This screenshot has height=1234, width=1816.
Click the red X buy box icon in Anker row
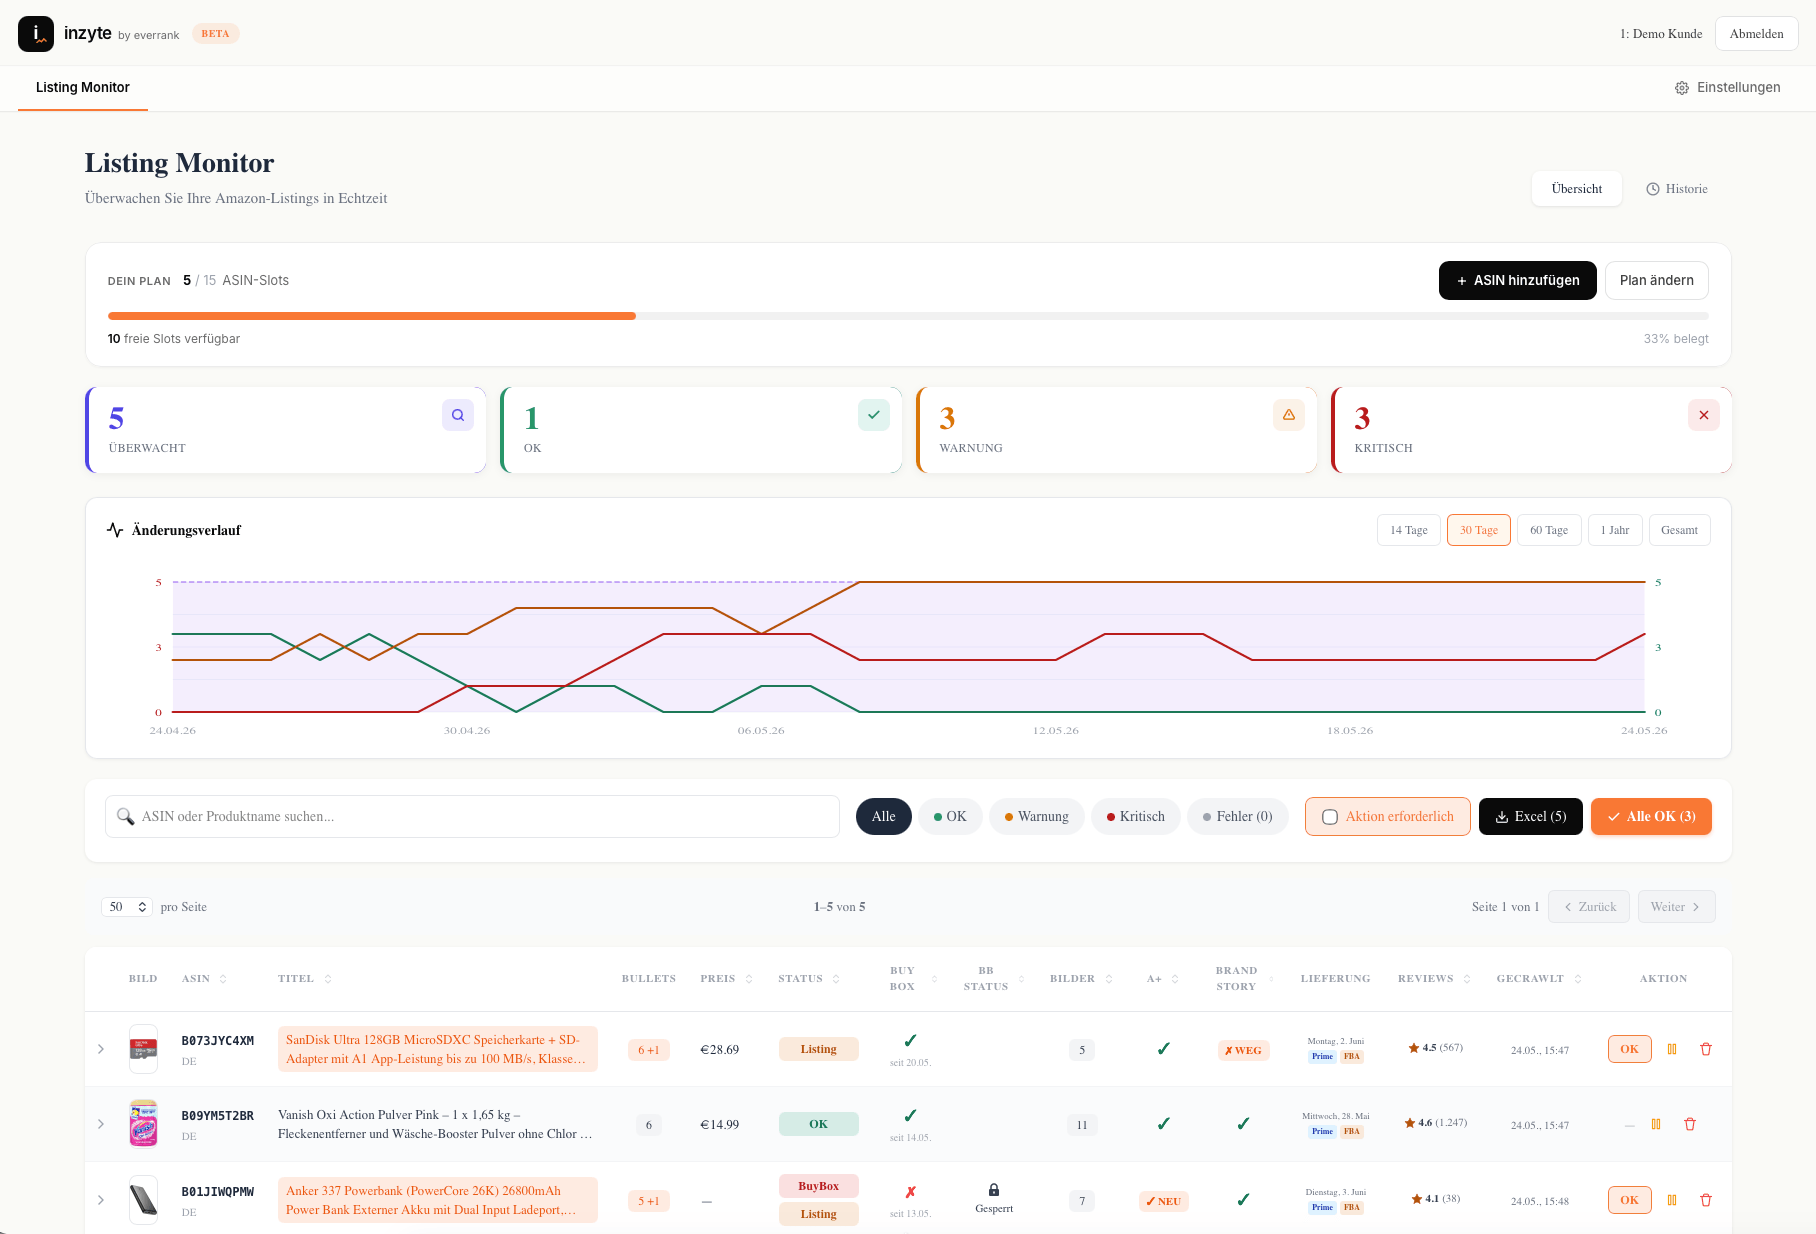tap(910, 1192)
